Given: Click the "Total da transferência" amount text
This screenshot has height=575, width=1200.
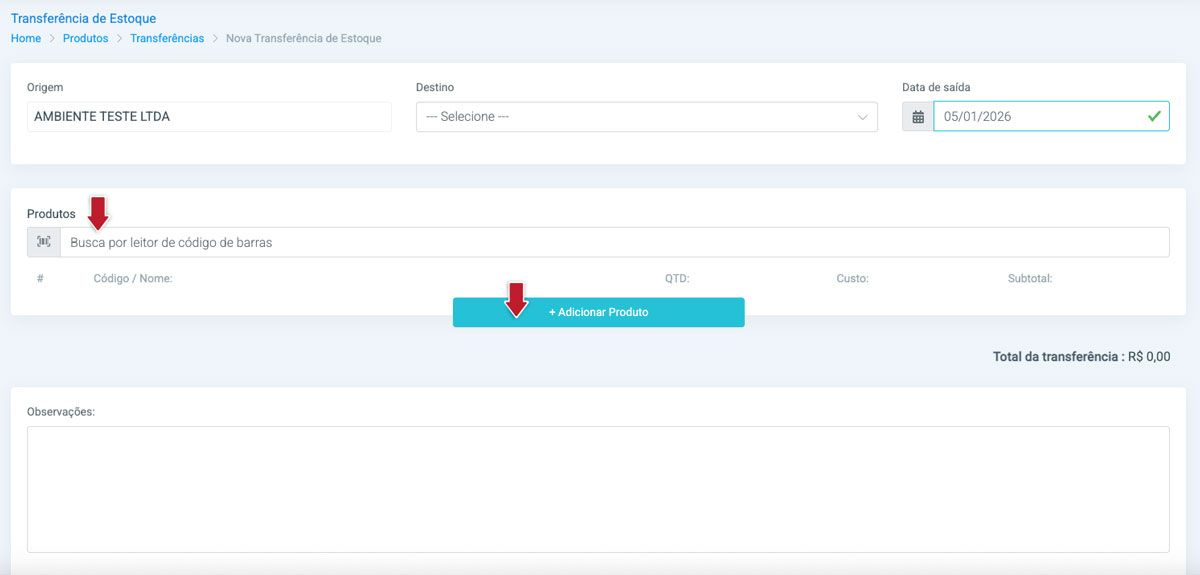Looking at the screenshot, I should pos(1081,357).
